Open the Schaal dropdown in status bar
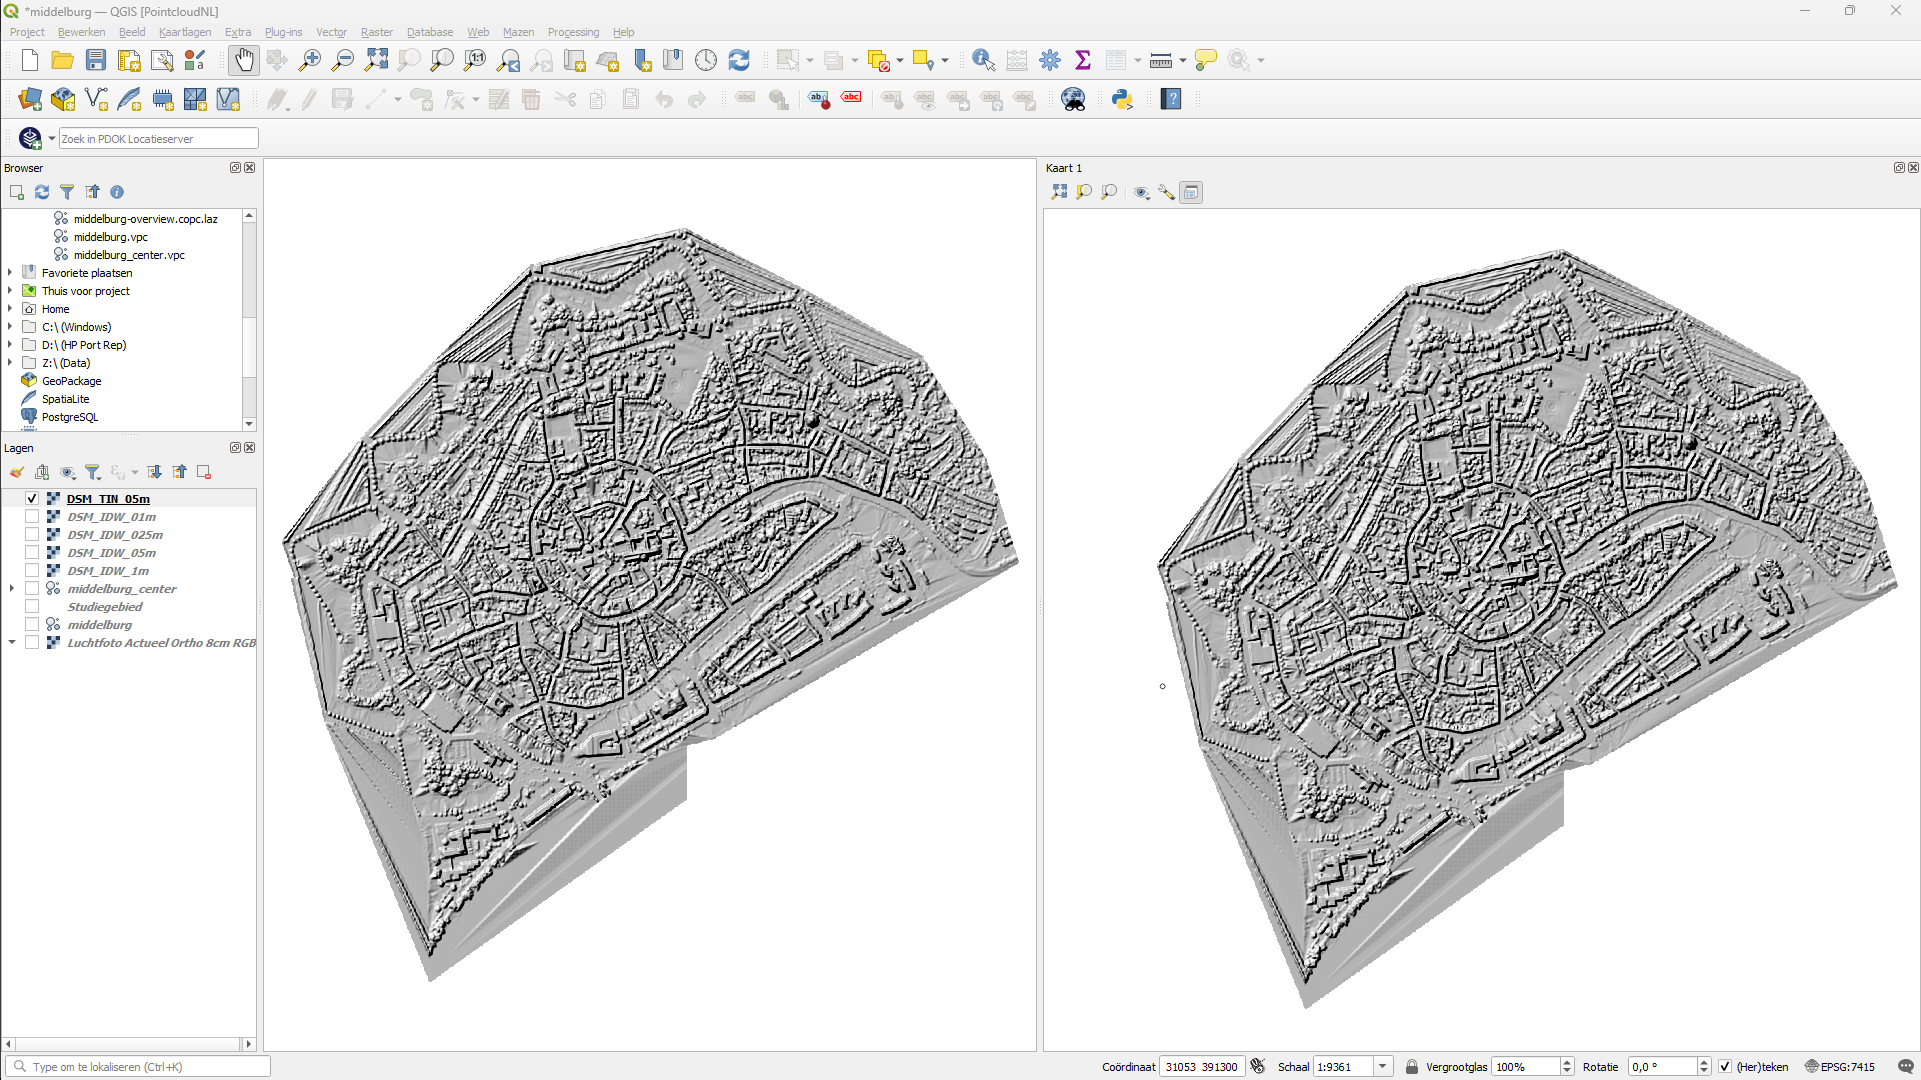The image size is (1921, 1080). [x=1383, y=1066]
